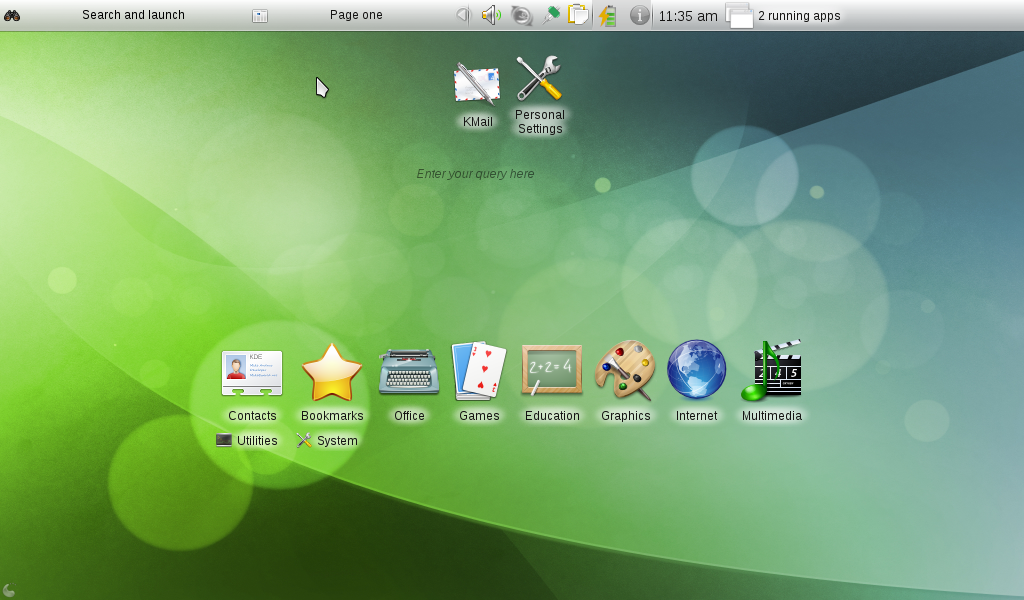Expand hidden system tray icons arrow
The width and height of the screenshot is (1024, 600).
[461, 15]
